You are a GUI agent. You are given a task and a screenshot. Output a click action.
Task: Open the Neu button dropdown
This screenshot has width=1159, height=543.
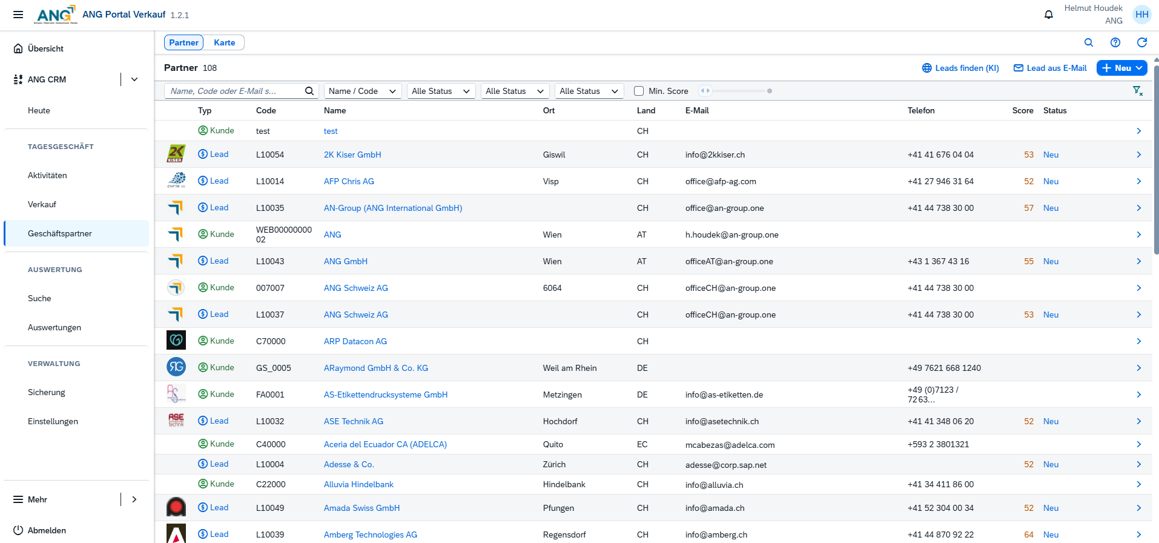pyautogui.click(x=1138, y=68)
